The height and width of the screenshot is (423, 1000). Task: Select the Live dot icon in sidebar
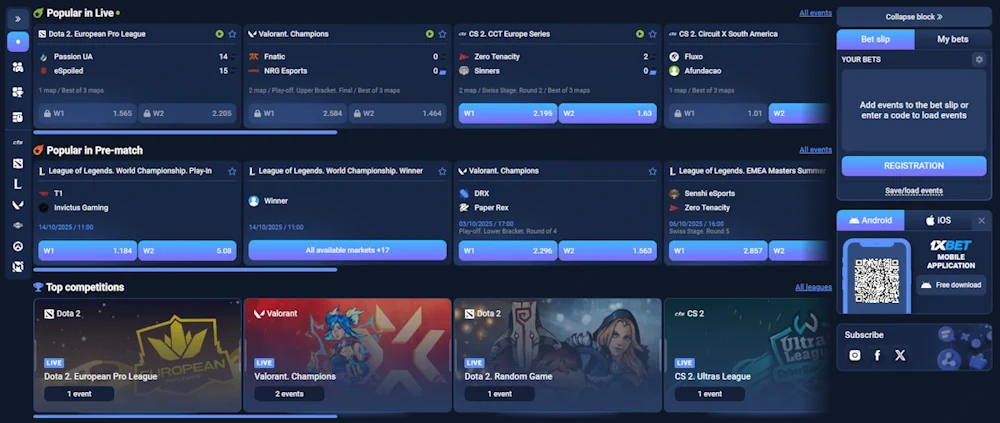coord(18,41)
